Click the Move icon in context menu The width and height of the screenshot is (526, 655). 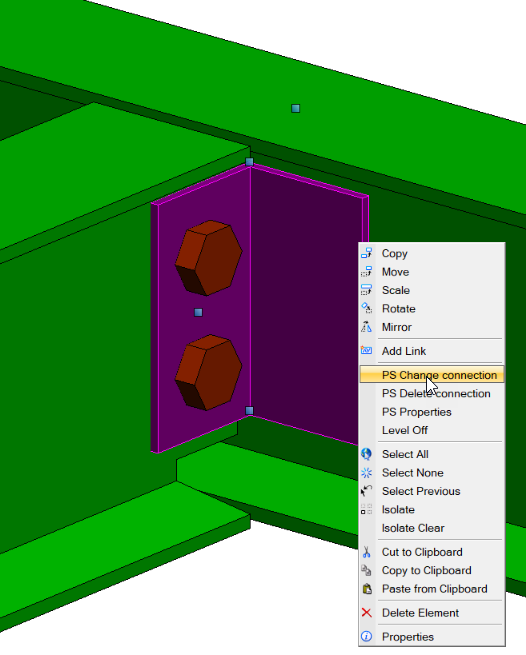(x=366, y=272)
